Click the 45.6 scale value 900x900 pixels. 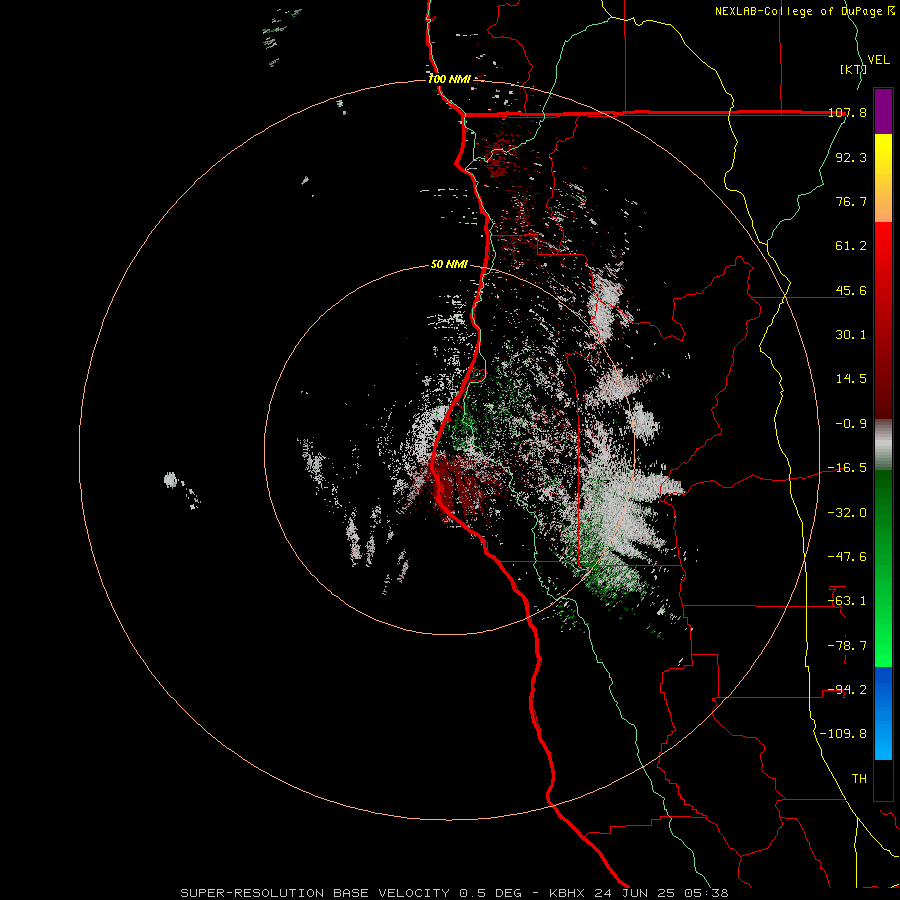tap(851, 290)
